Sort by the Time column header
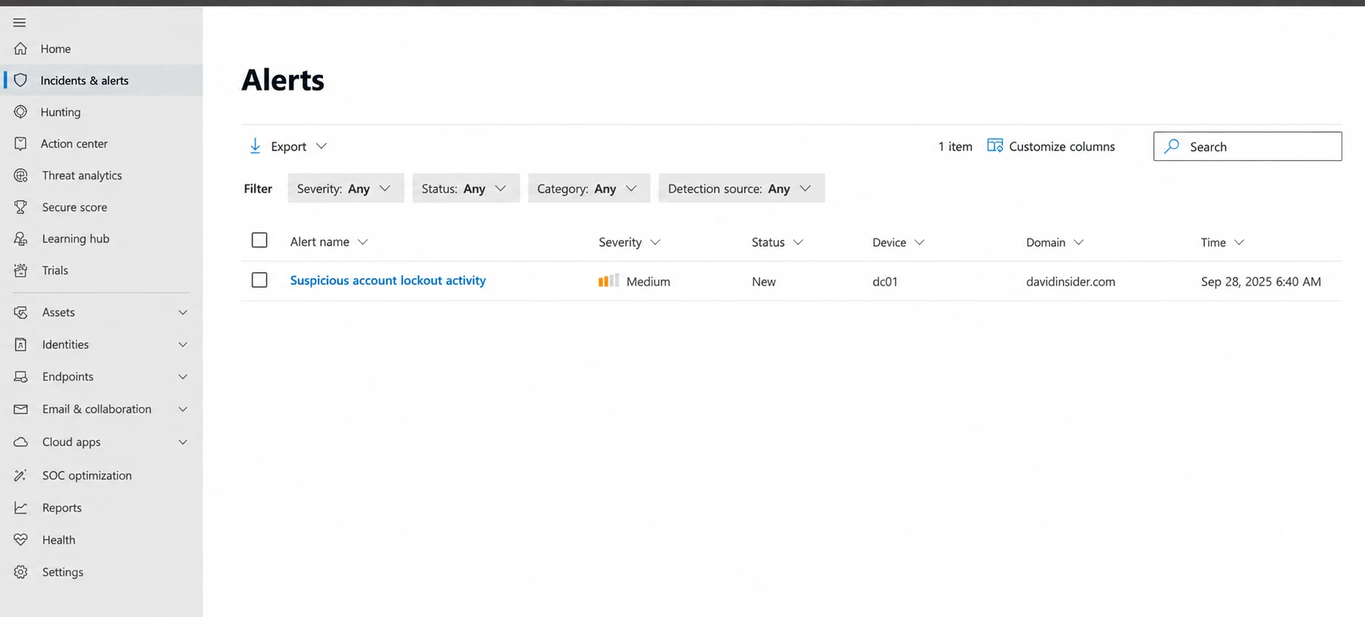The height and width of the screenshot is (617, 1365). (x=1223, y=242)
